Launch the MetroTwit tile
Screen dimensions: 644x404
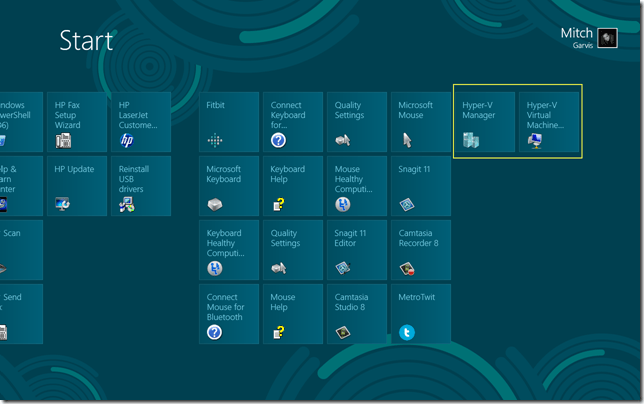point(421,314)
